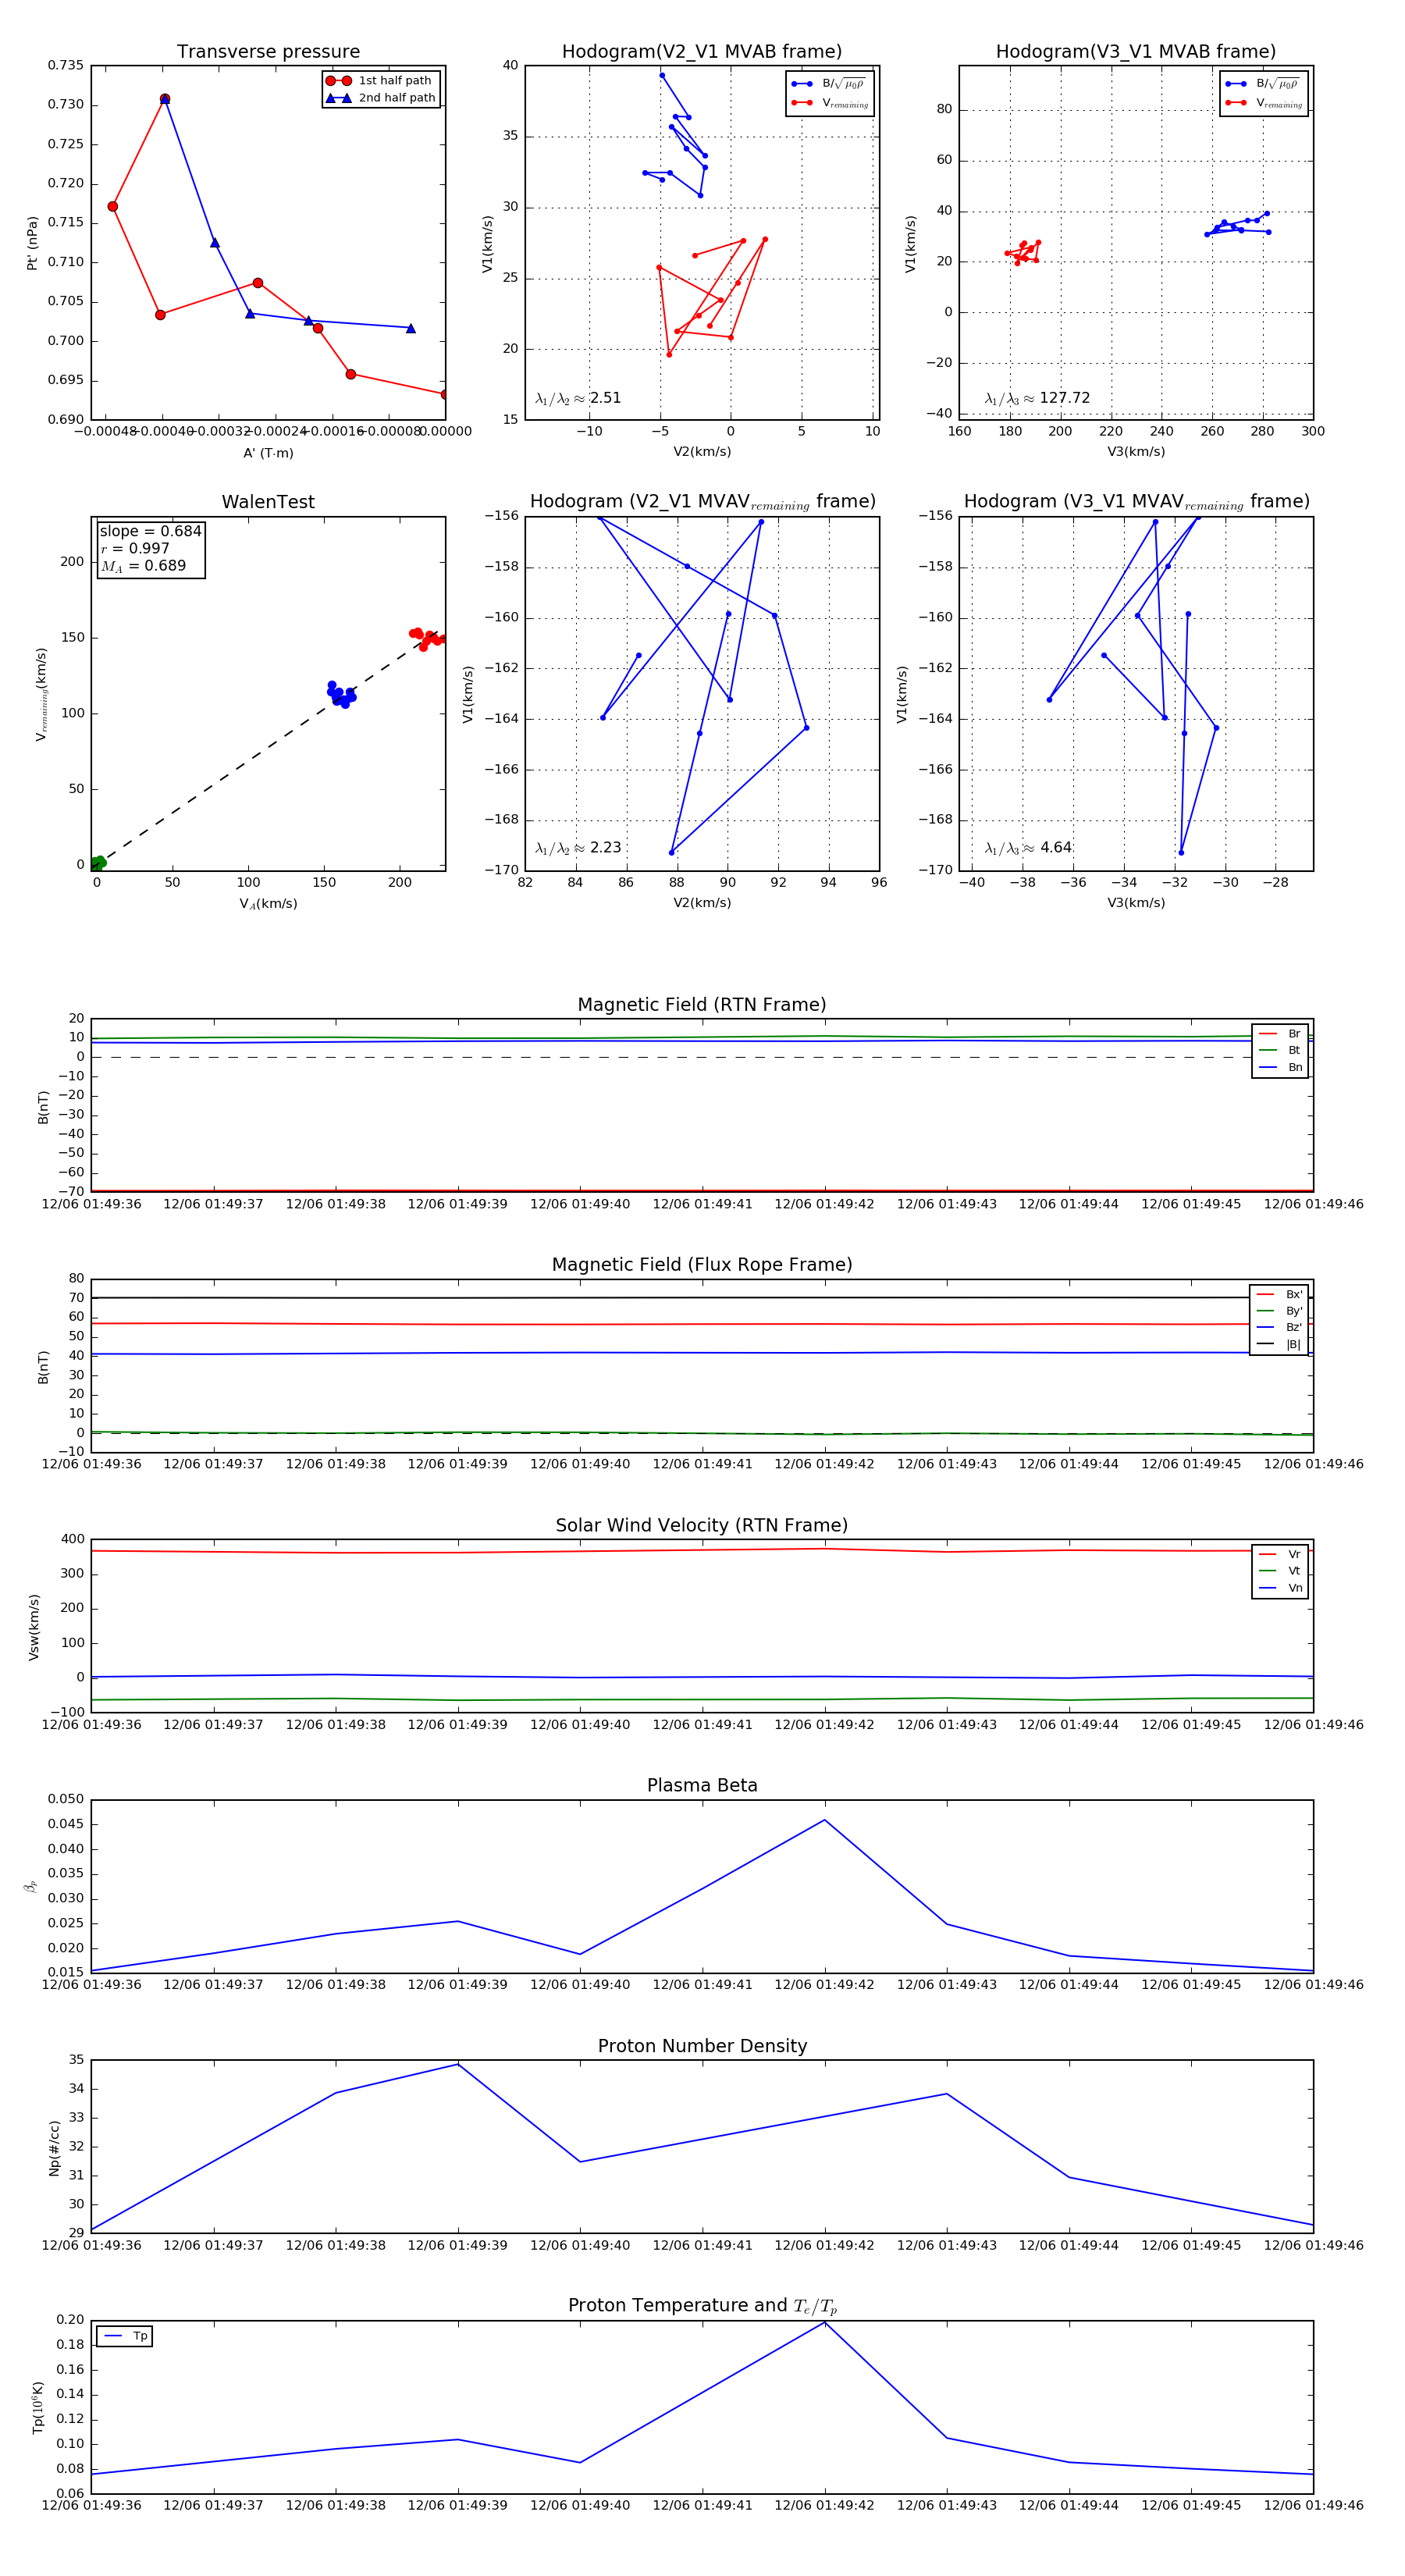This screenshot has width=1405, height=2576.
Task: Select the '2nd half path' legend entry
Action: [x=381, y=98]
